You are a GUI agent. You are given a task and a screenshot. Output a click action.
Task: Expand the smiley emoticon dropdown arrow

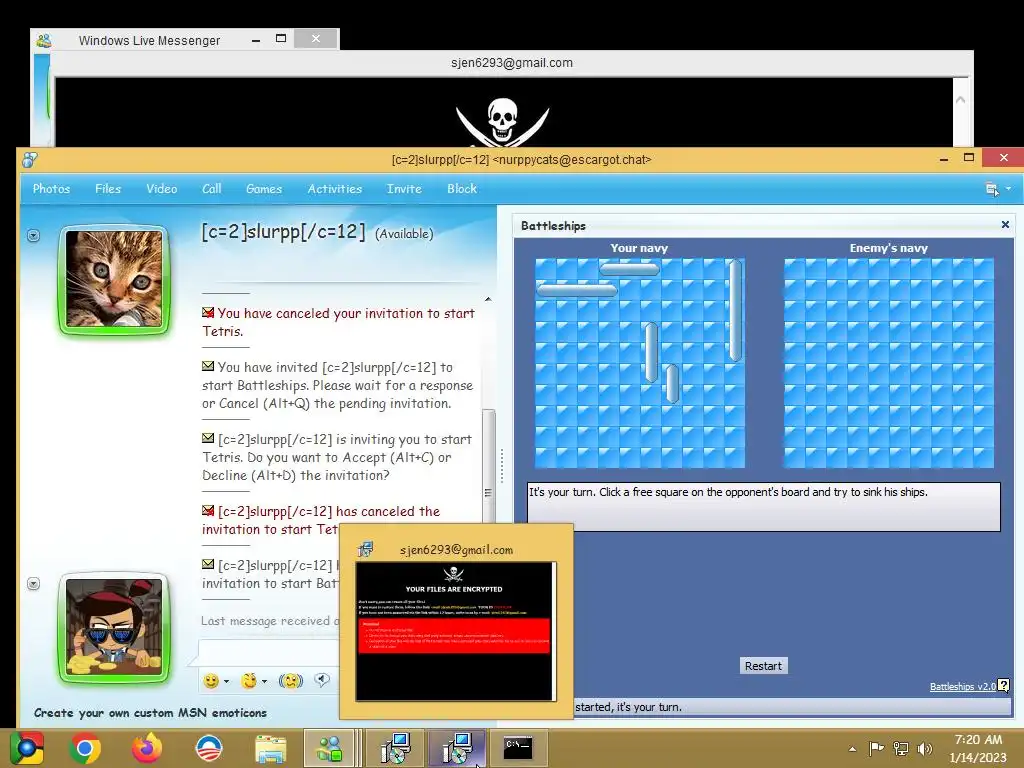click(226, 681)
